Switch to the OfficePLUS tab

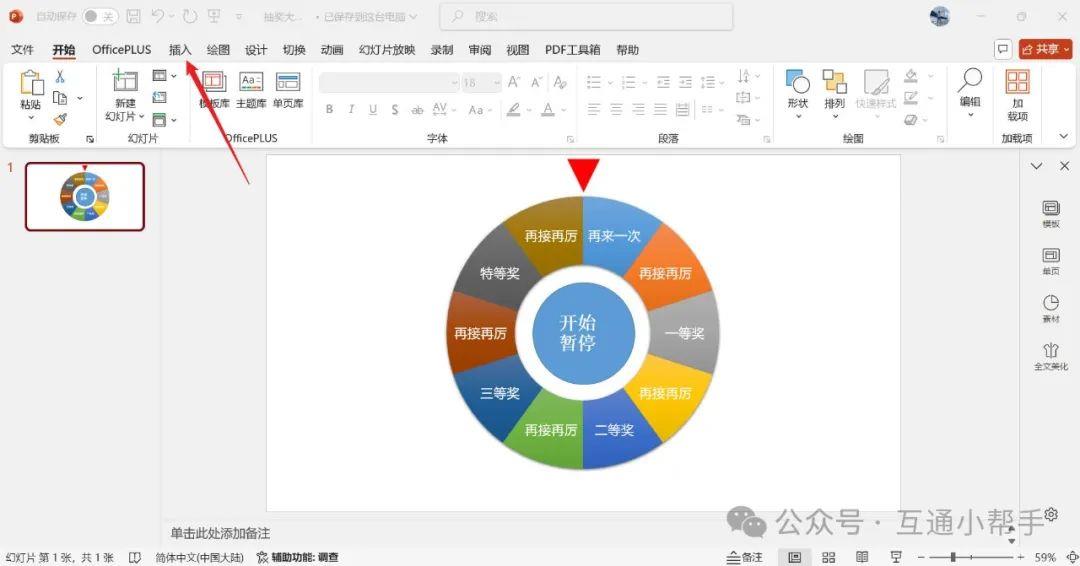point(121,50)
